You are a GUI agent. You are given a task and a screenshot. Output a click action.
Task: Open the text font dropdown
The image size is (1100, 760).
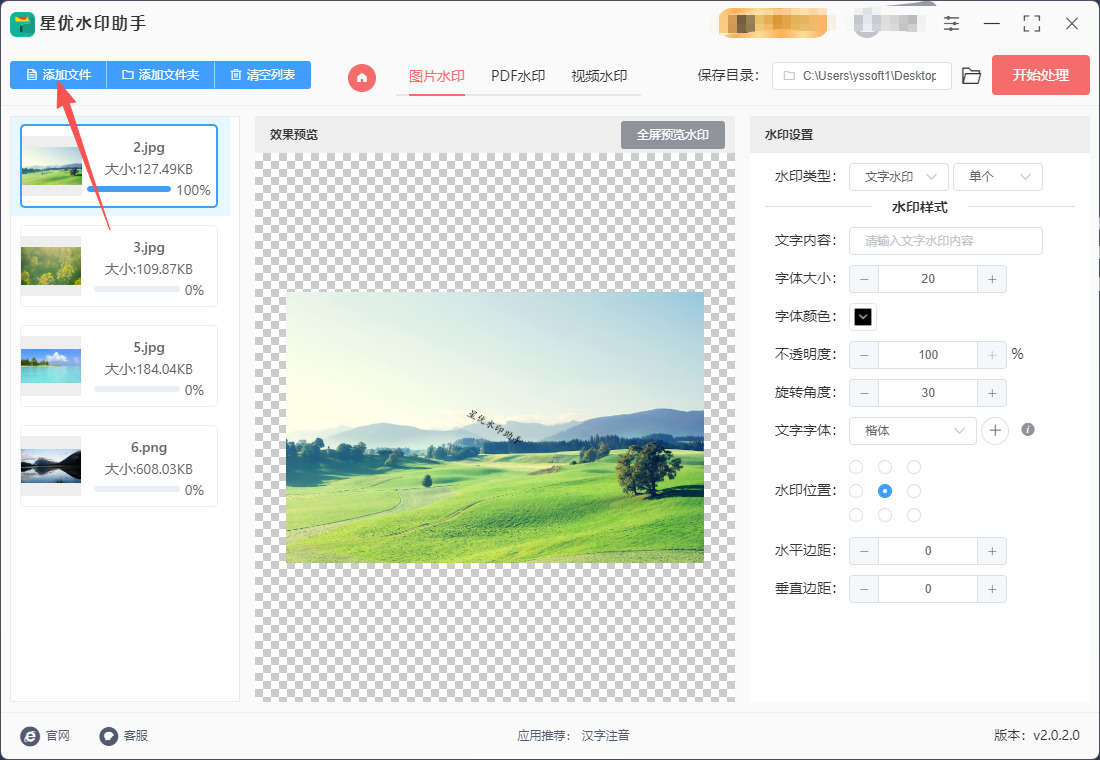[912, 430]
